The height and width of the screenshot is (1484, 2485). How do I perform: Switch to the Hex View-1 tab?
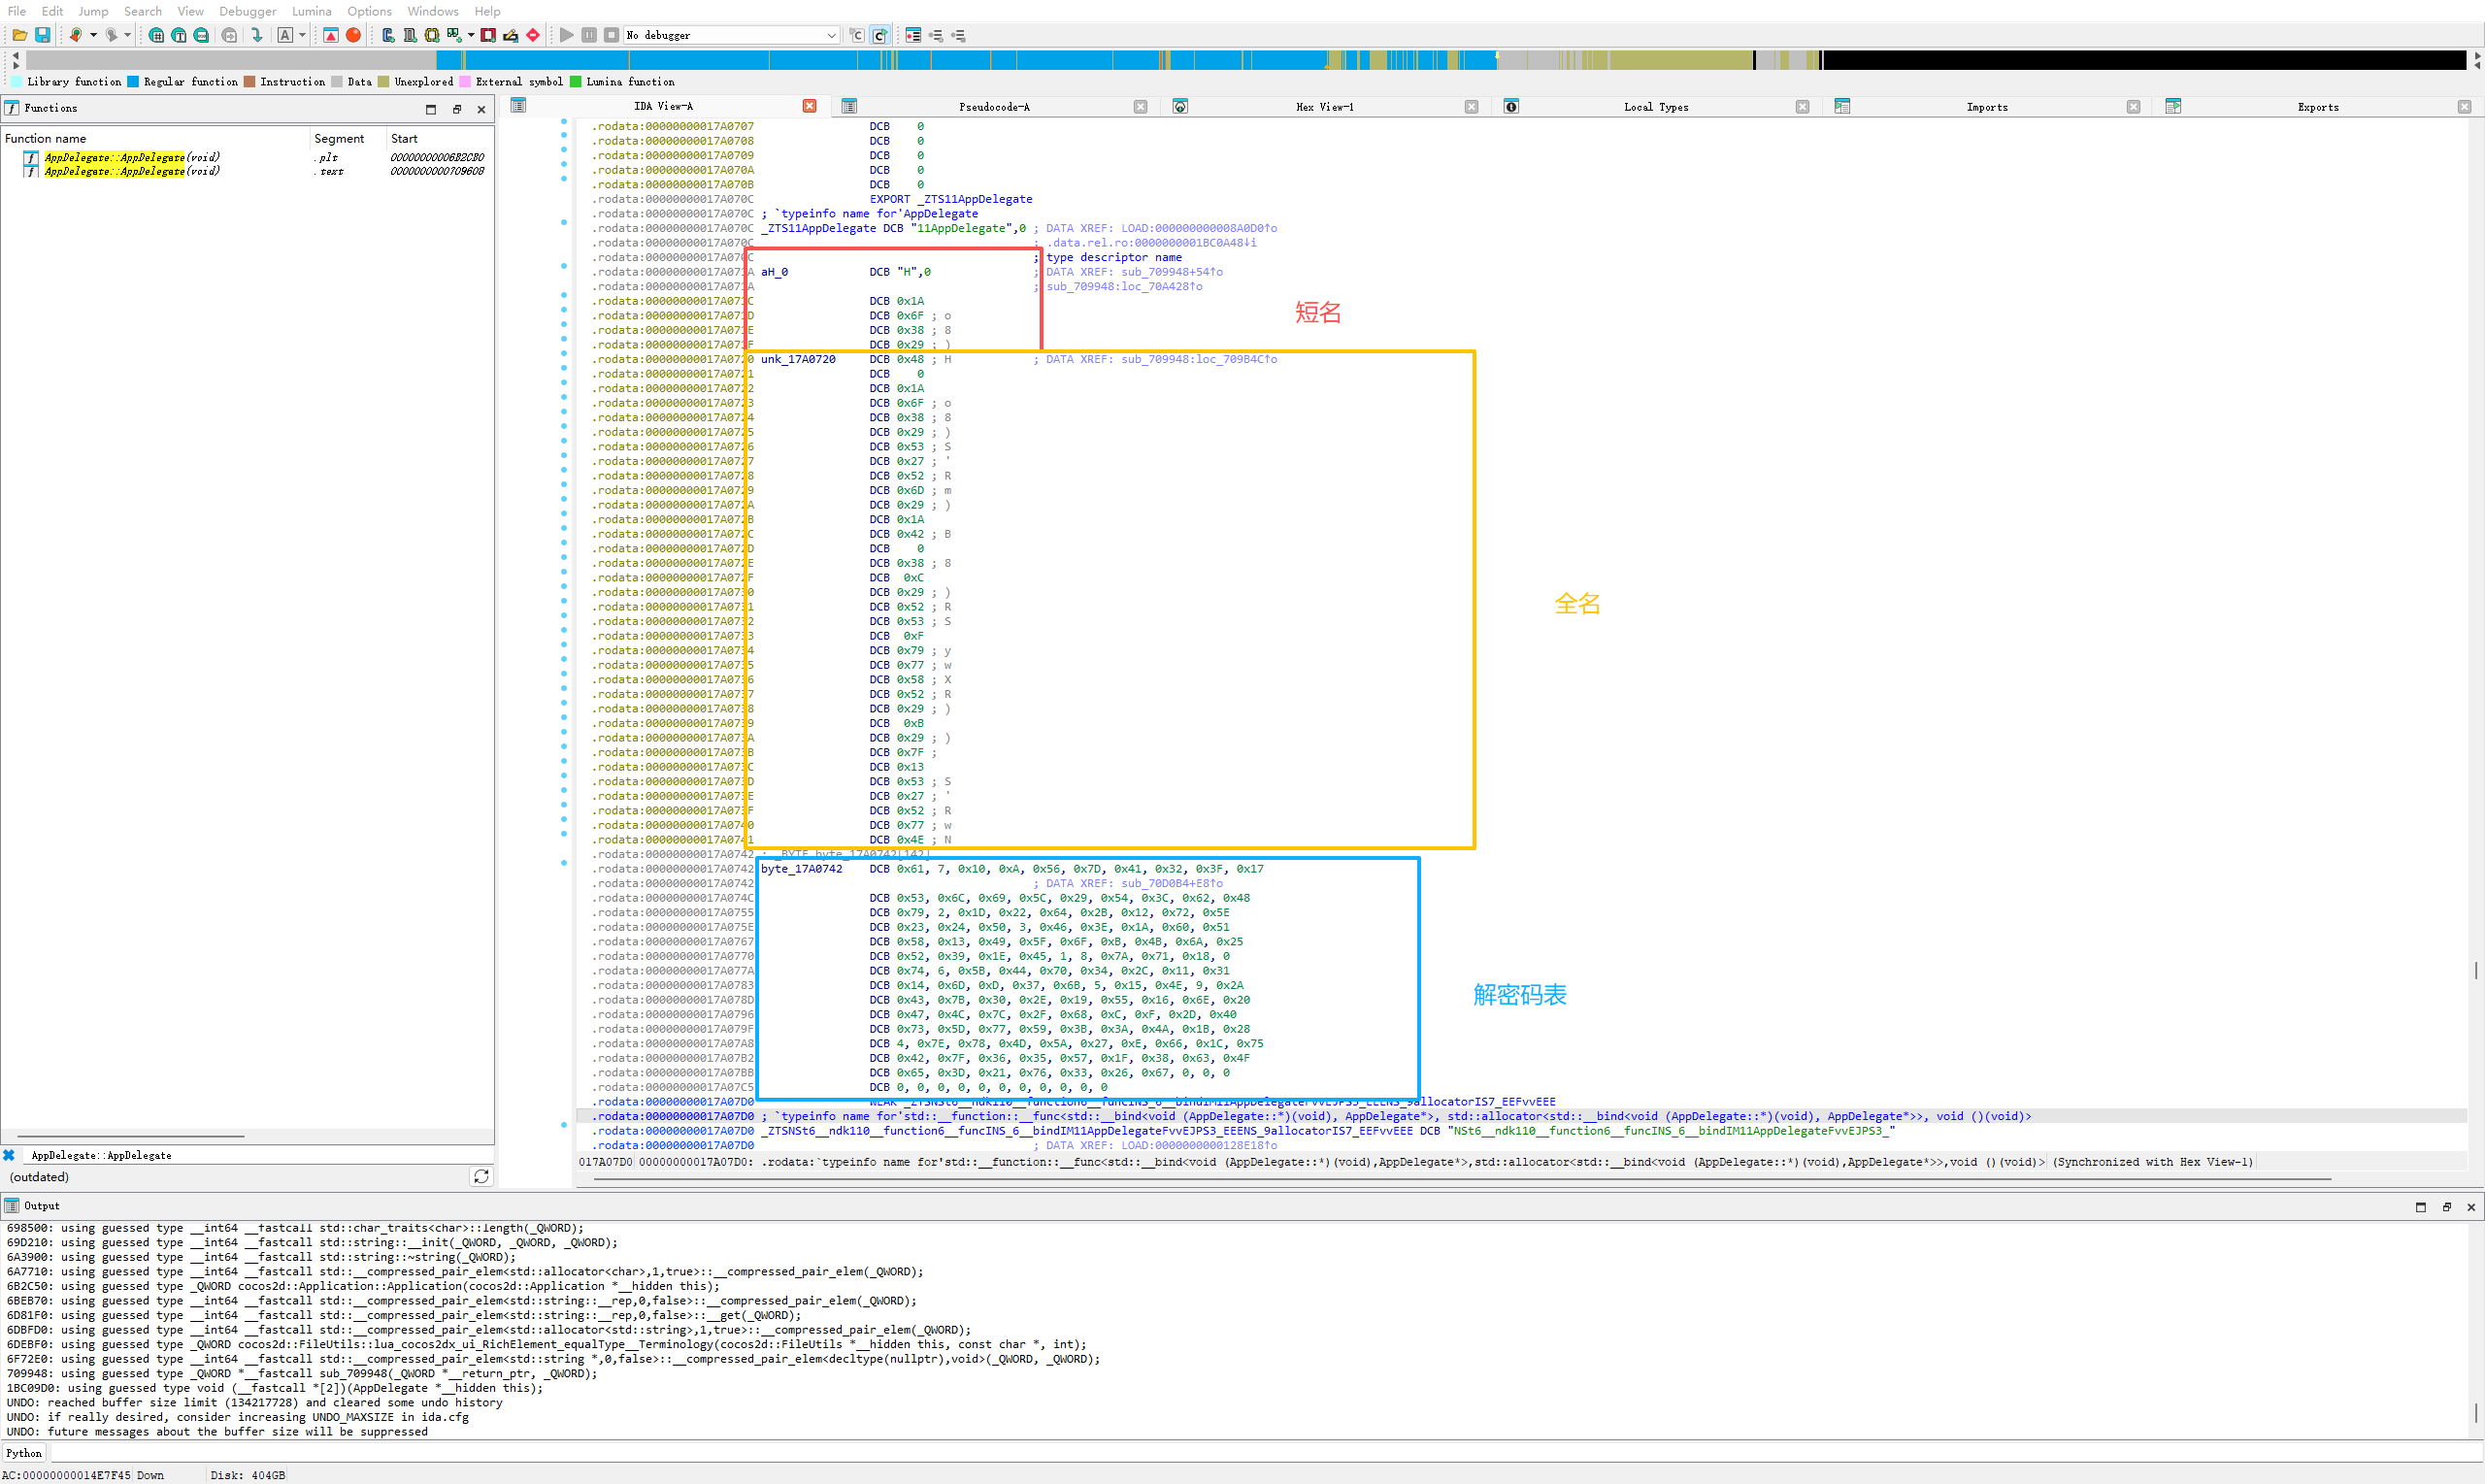tap(1323, 107)
